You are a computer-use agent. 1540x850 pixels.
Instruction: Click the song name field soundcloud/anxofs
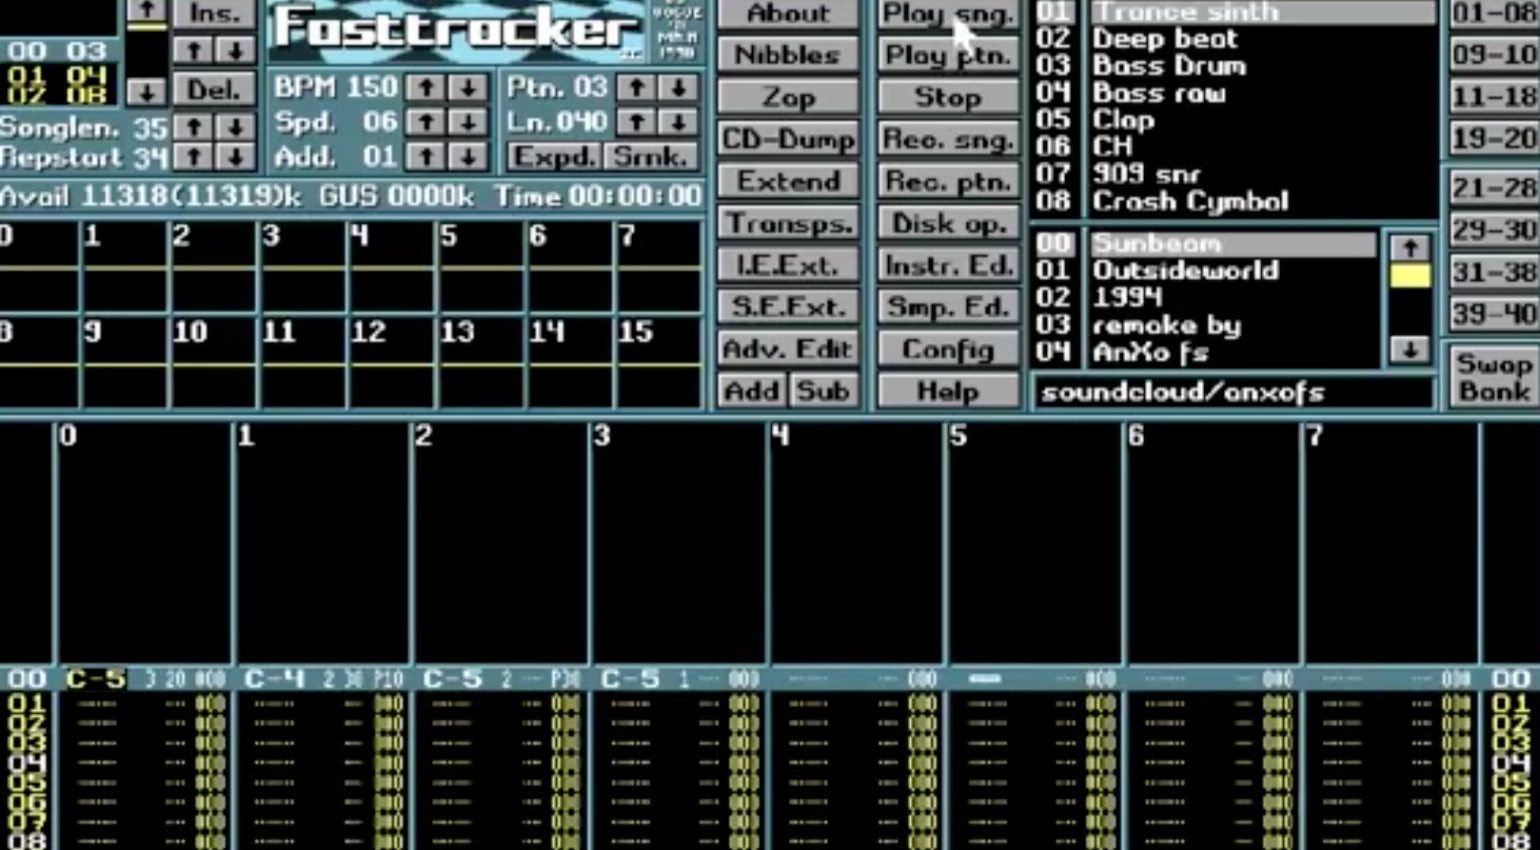point(1232,393)
